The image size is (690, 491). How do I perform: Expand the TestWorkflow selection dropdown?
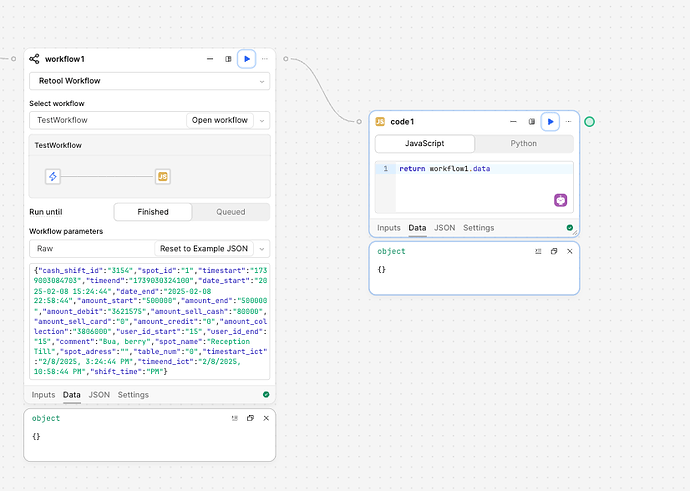click(262, 121)
